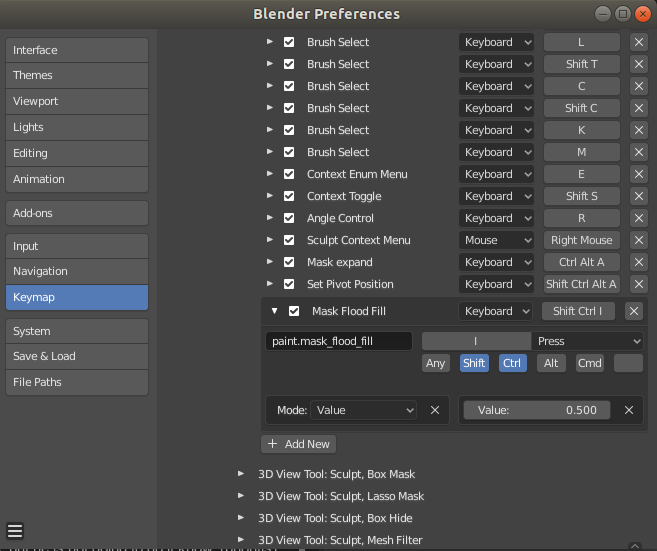657x551 pixels.
Task: Switch to the Navigation tab
Action: (x=77, y=272)
